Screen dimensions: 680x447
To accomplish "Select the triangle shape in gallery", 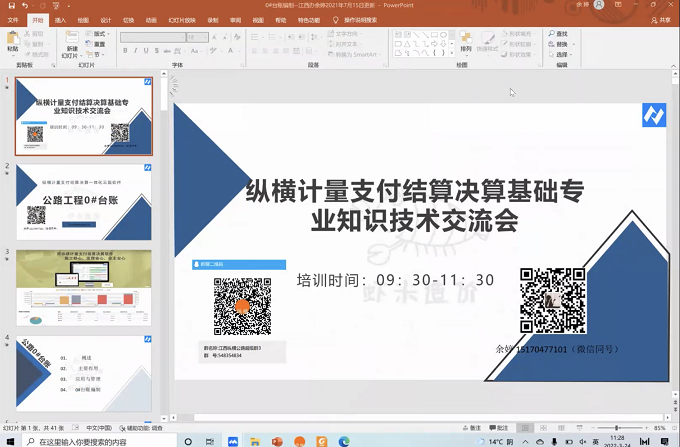I will tap(407, 44).
